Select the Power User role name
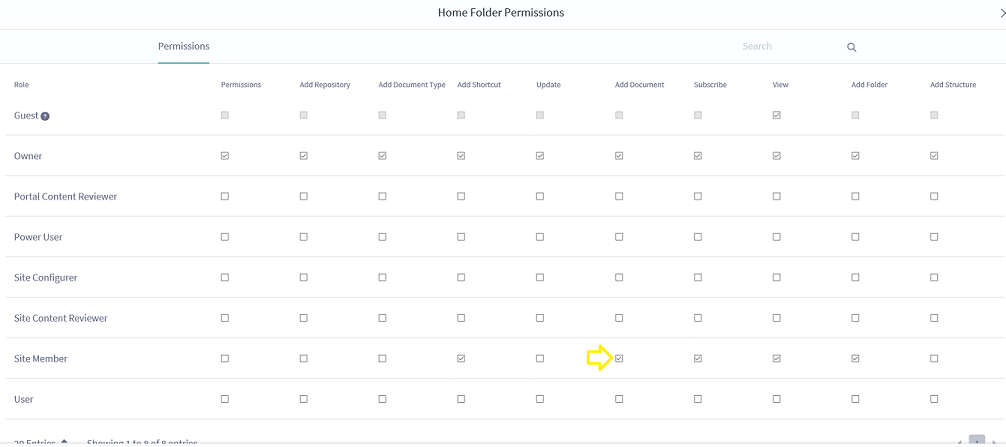The image size is (1006, 447). click(38, 237)
